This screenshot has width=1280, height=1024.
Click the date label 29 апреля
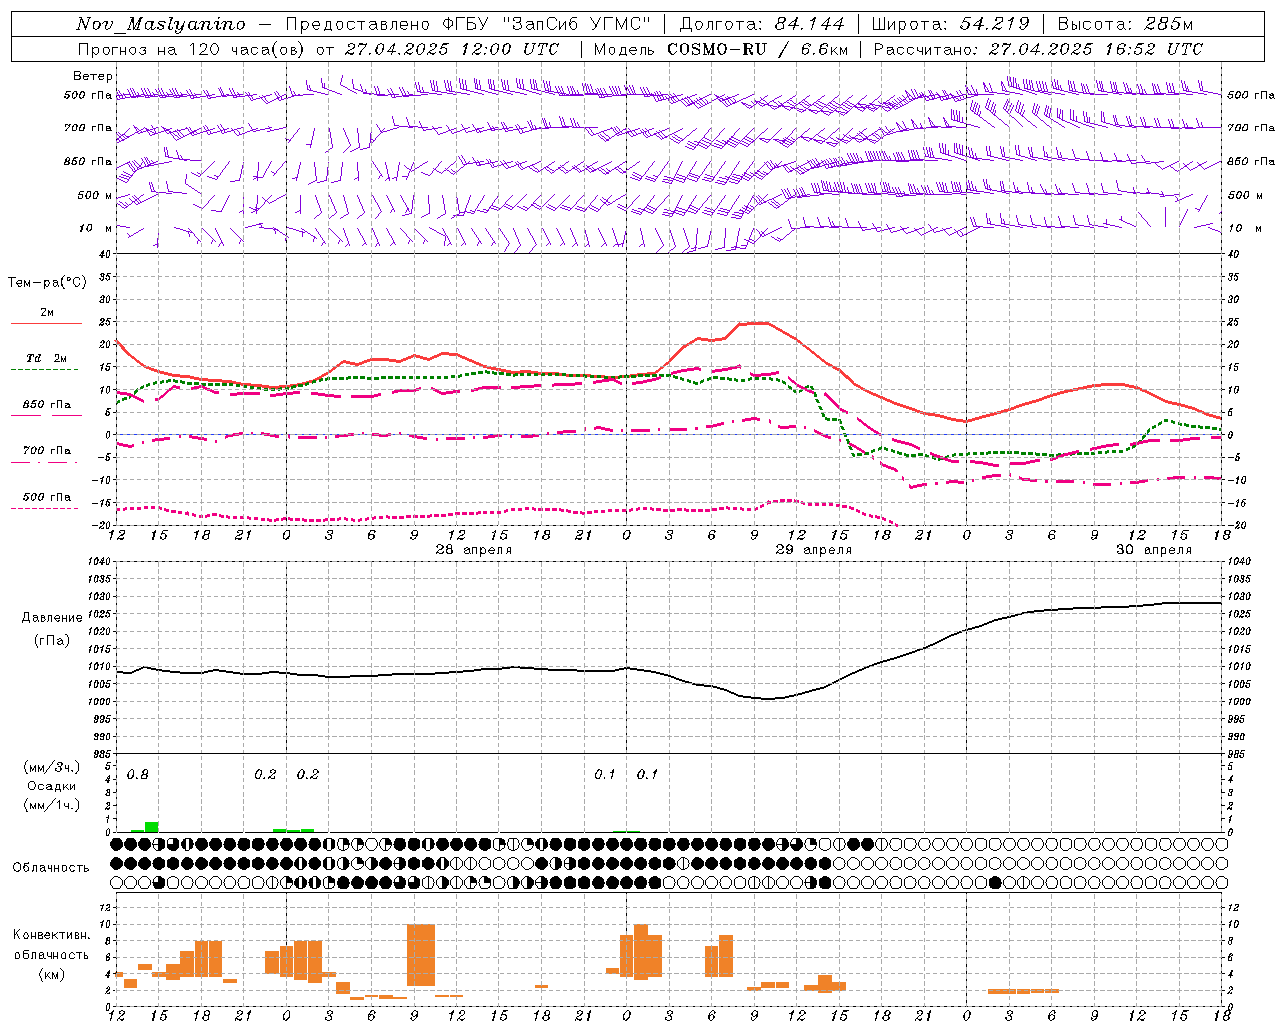(814, 550)
